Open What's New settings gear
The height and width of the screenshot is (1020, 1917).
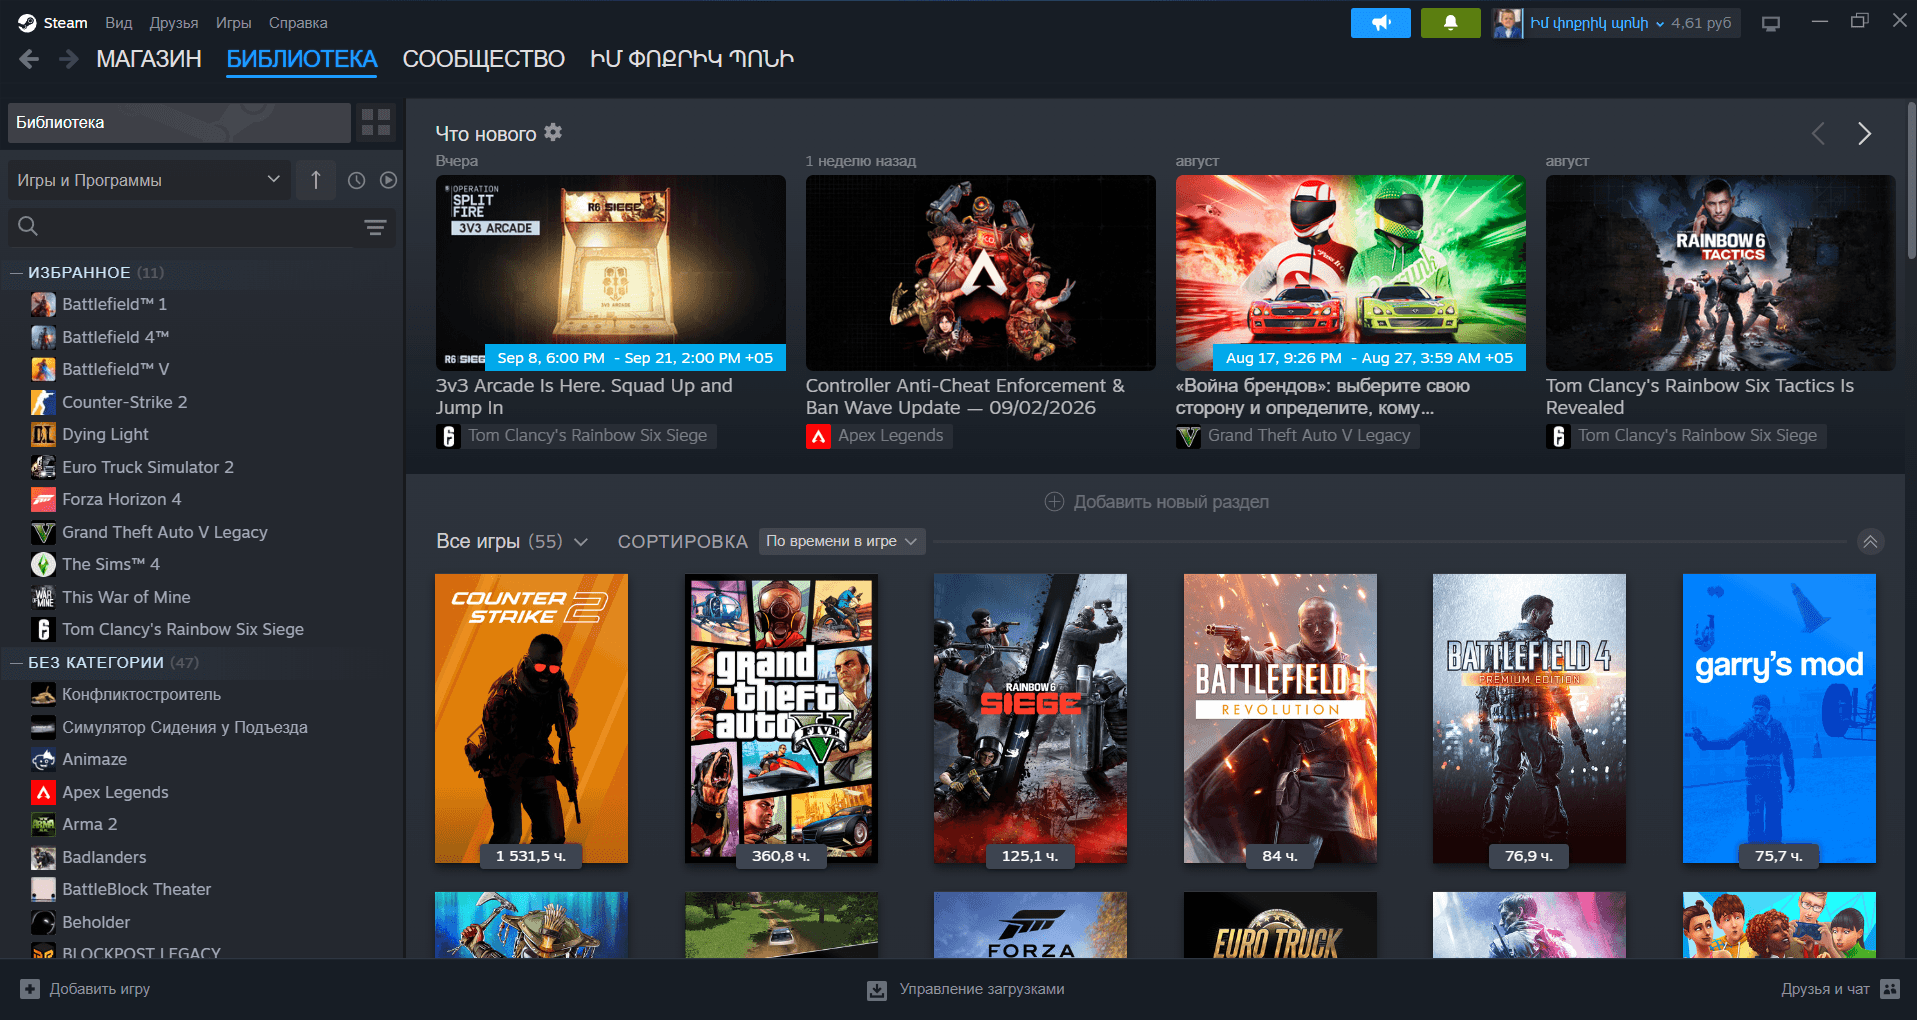pos(553,132)
